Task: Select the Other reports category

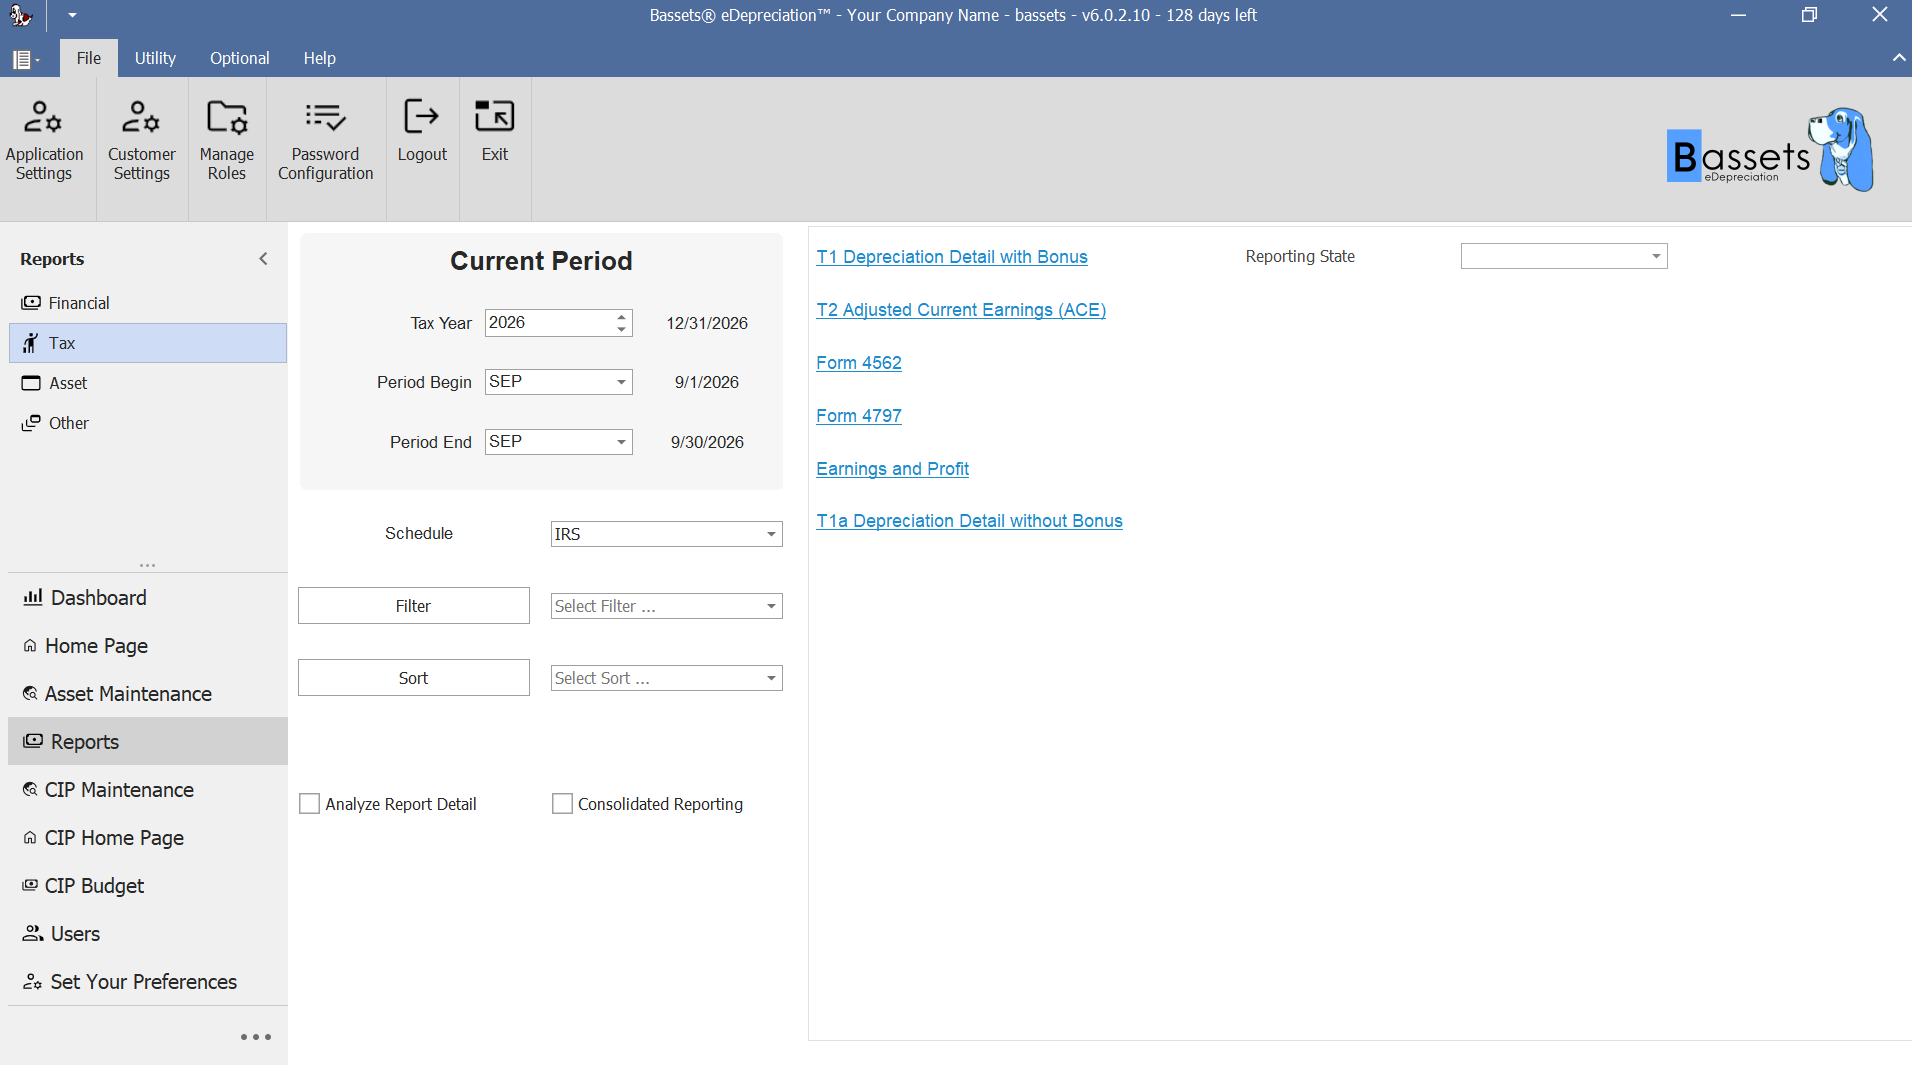Action: coord(148,423)
